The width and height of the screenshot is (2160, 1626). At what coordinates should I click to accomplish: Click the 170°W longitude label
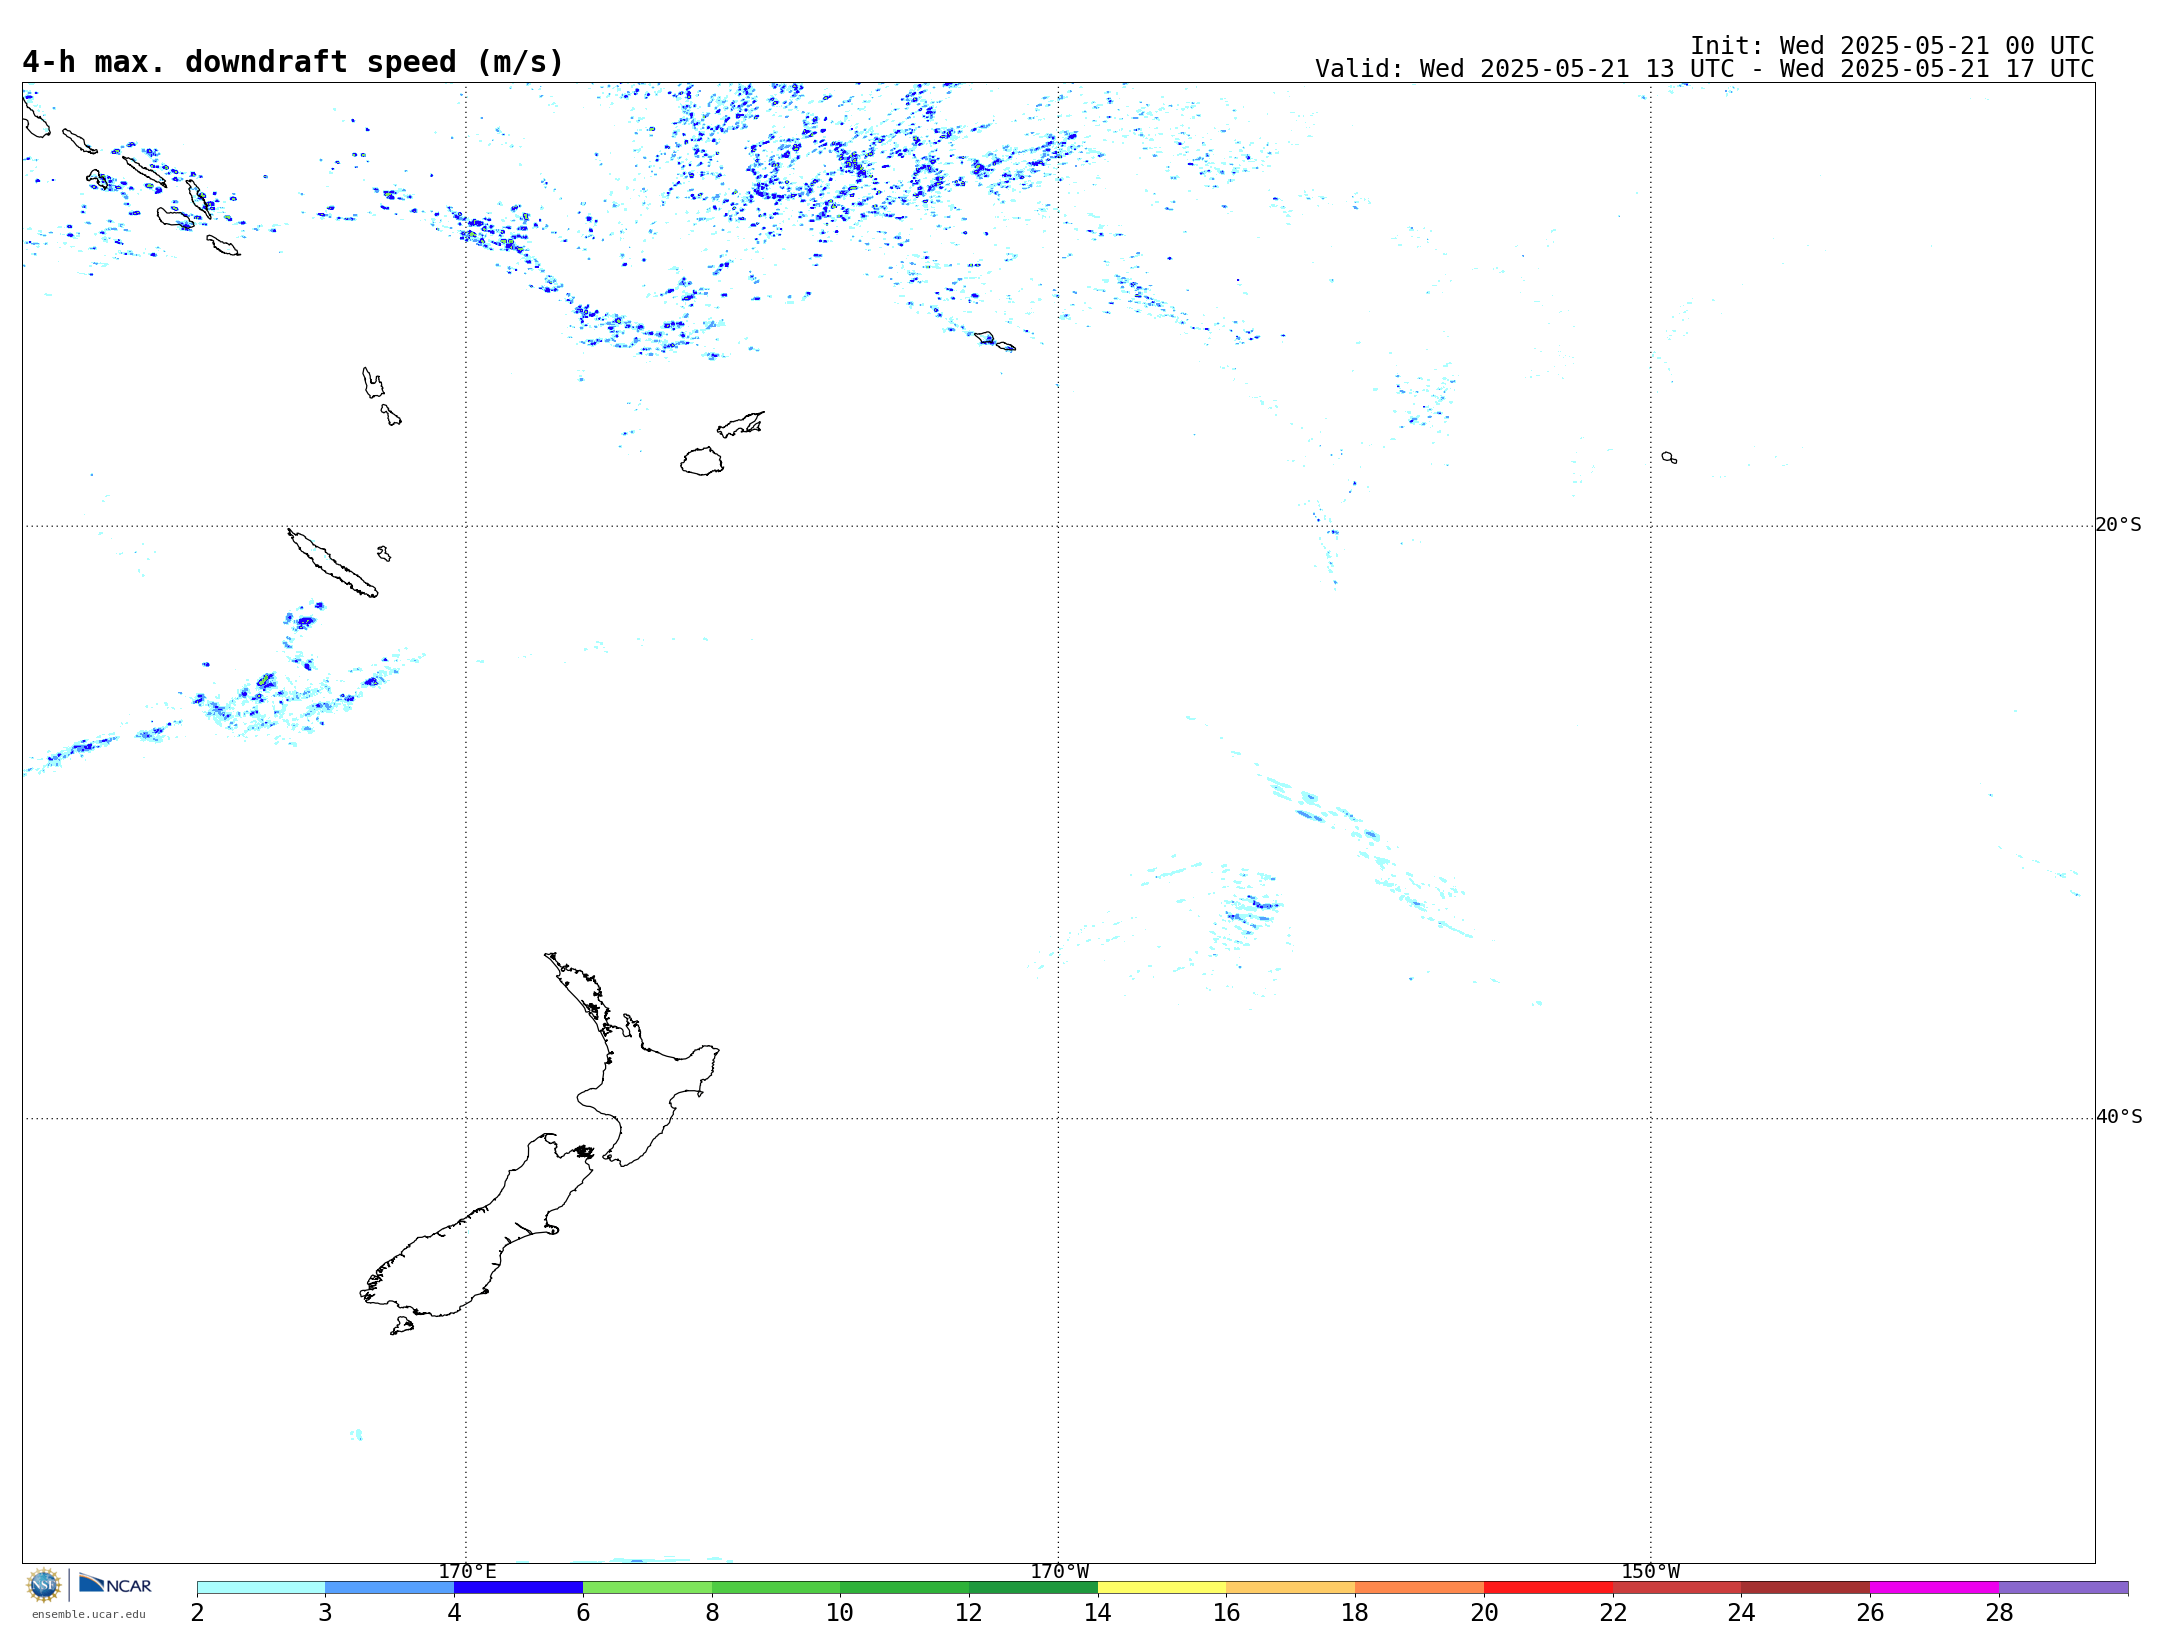[x=1059, y=1571]
